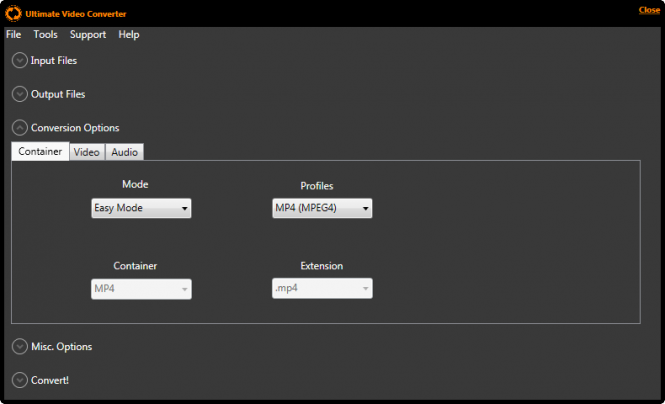Open the File menu
665x404 pixels.
click(14, 34)
